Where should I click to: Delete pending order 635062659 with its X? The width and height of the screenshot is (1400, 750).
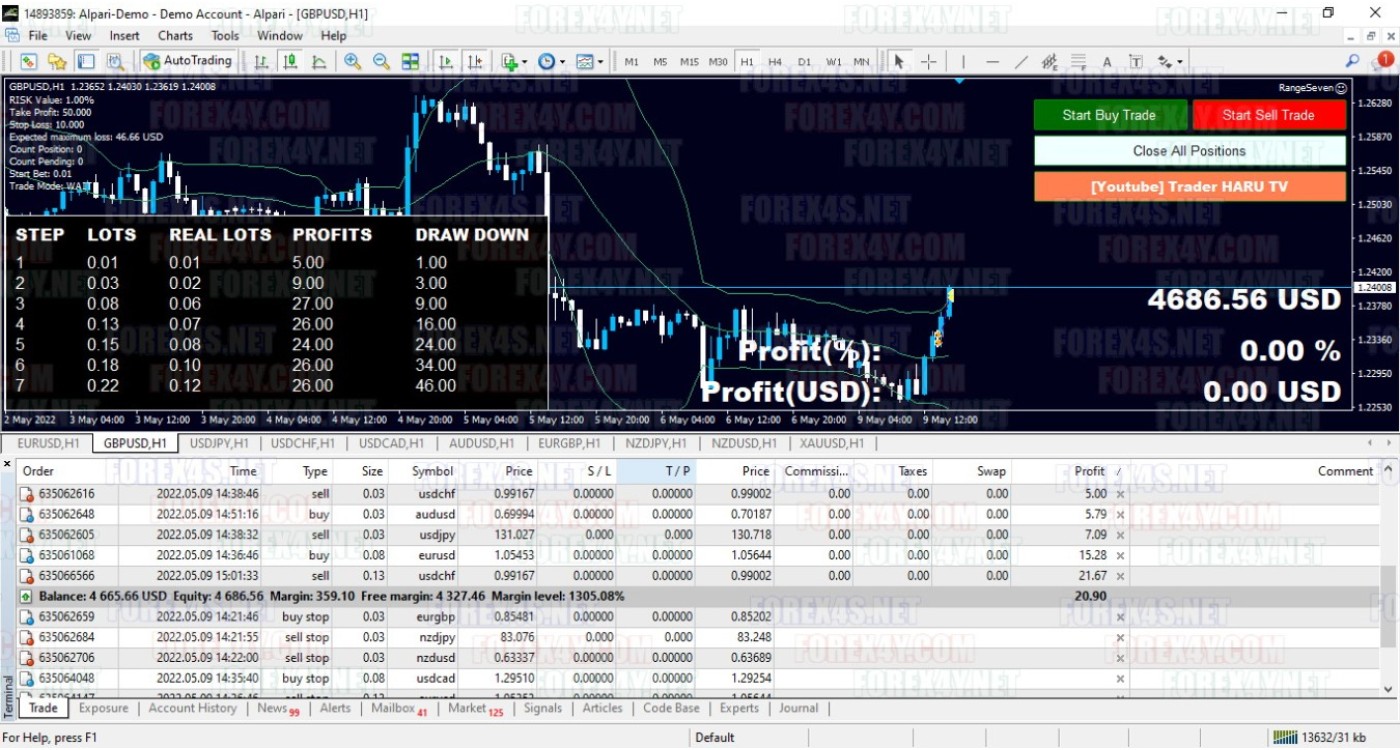point(1120,617)
